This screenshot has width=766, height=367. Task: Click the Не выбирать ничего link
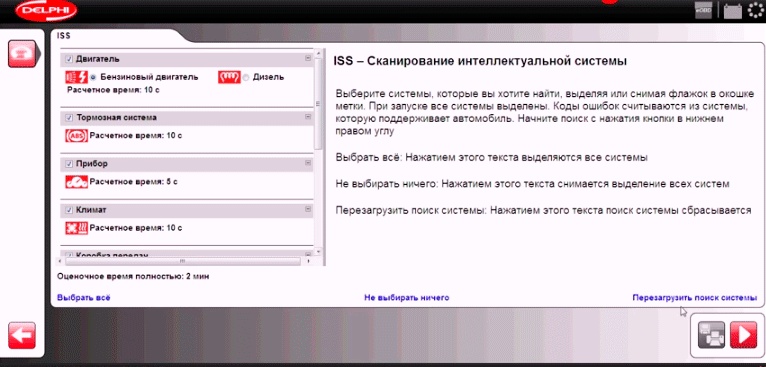click(x=406, y=298)
